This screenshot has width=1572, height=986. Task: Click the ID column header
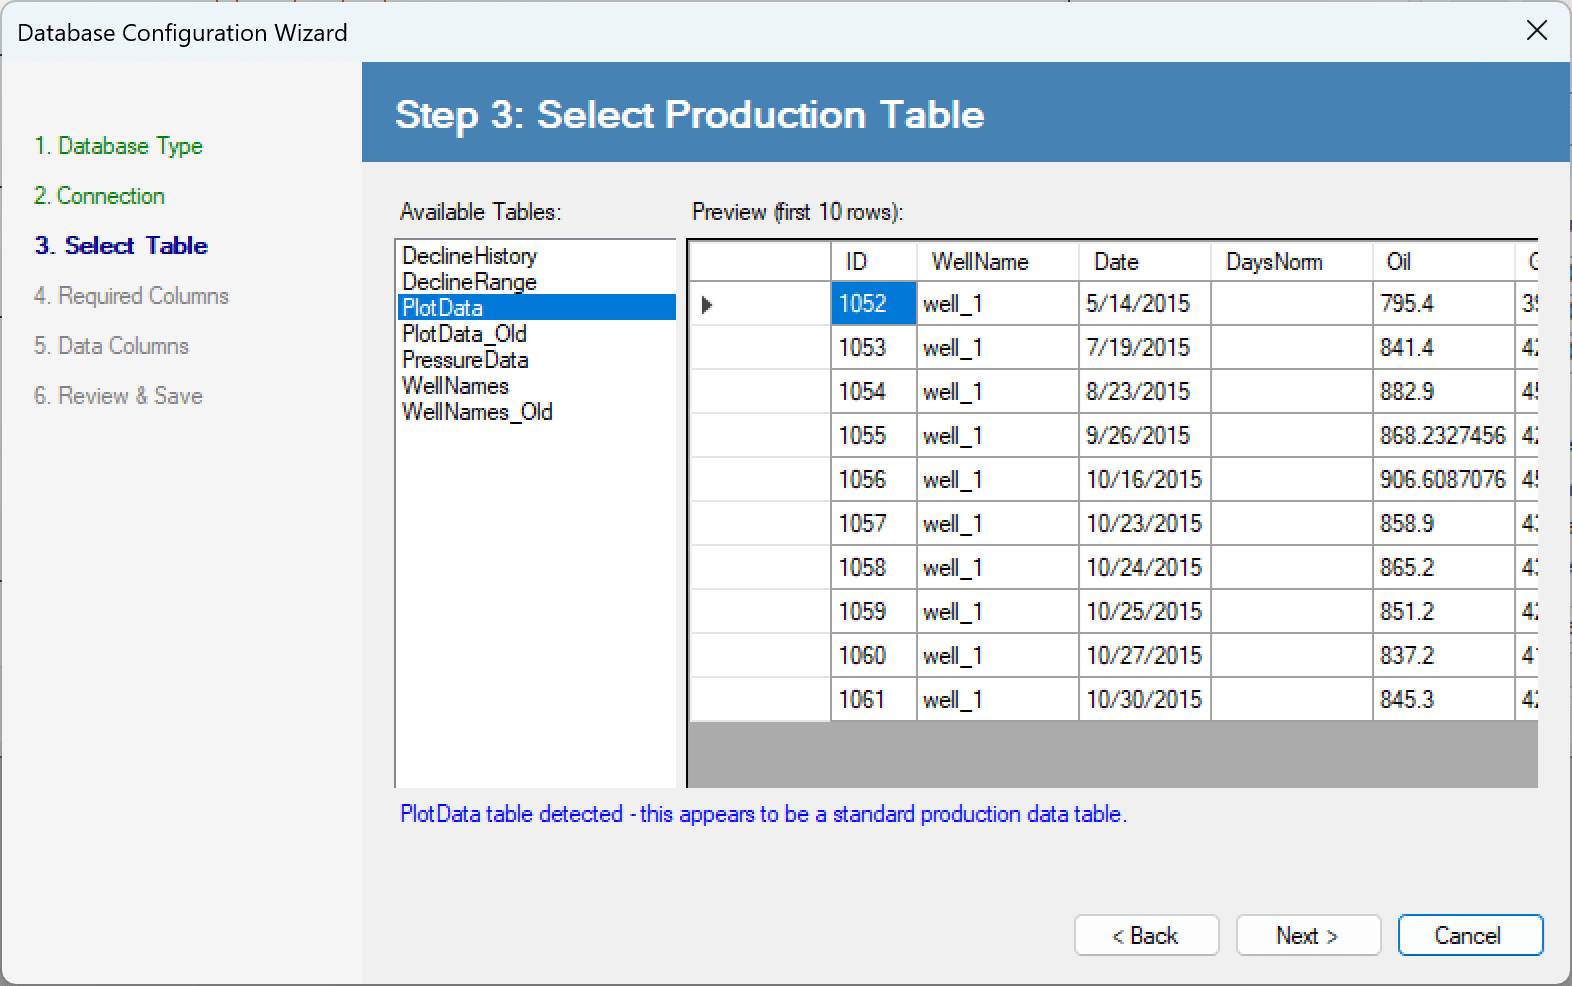coord(874,262)
